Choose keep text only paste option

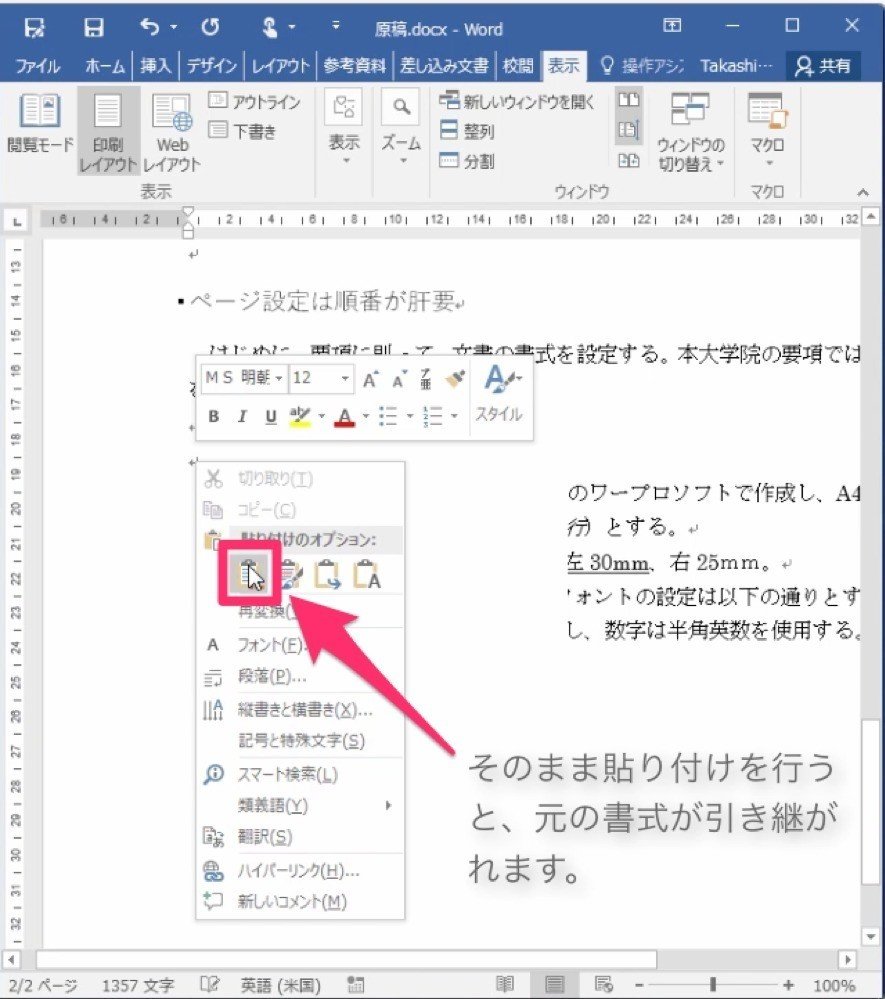[x=368, y=575]
